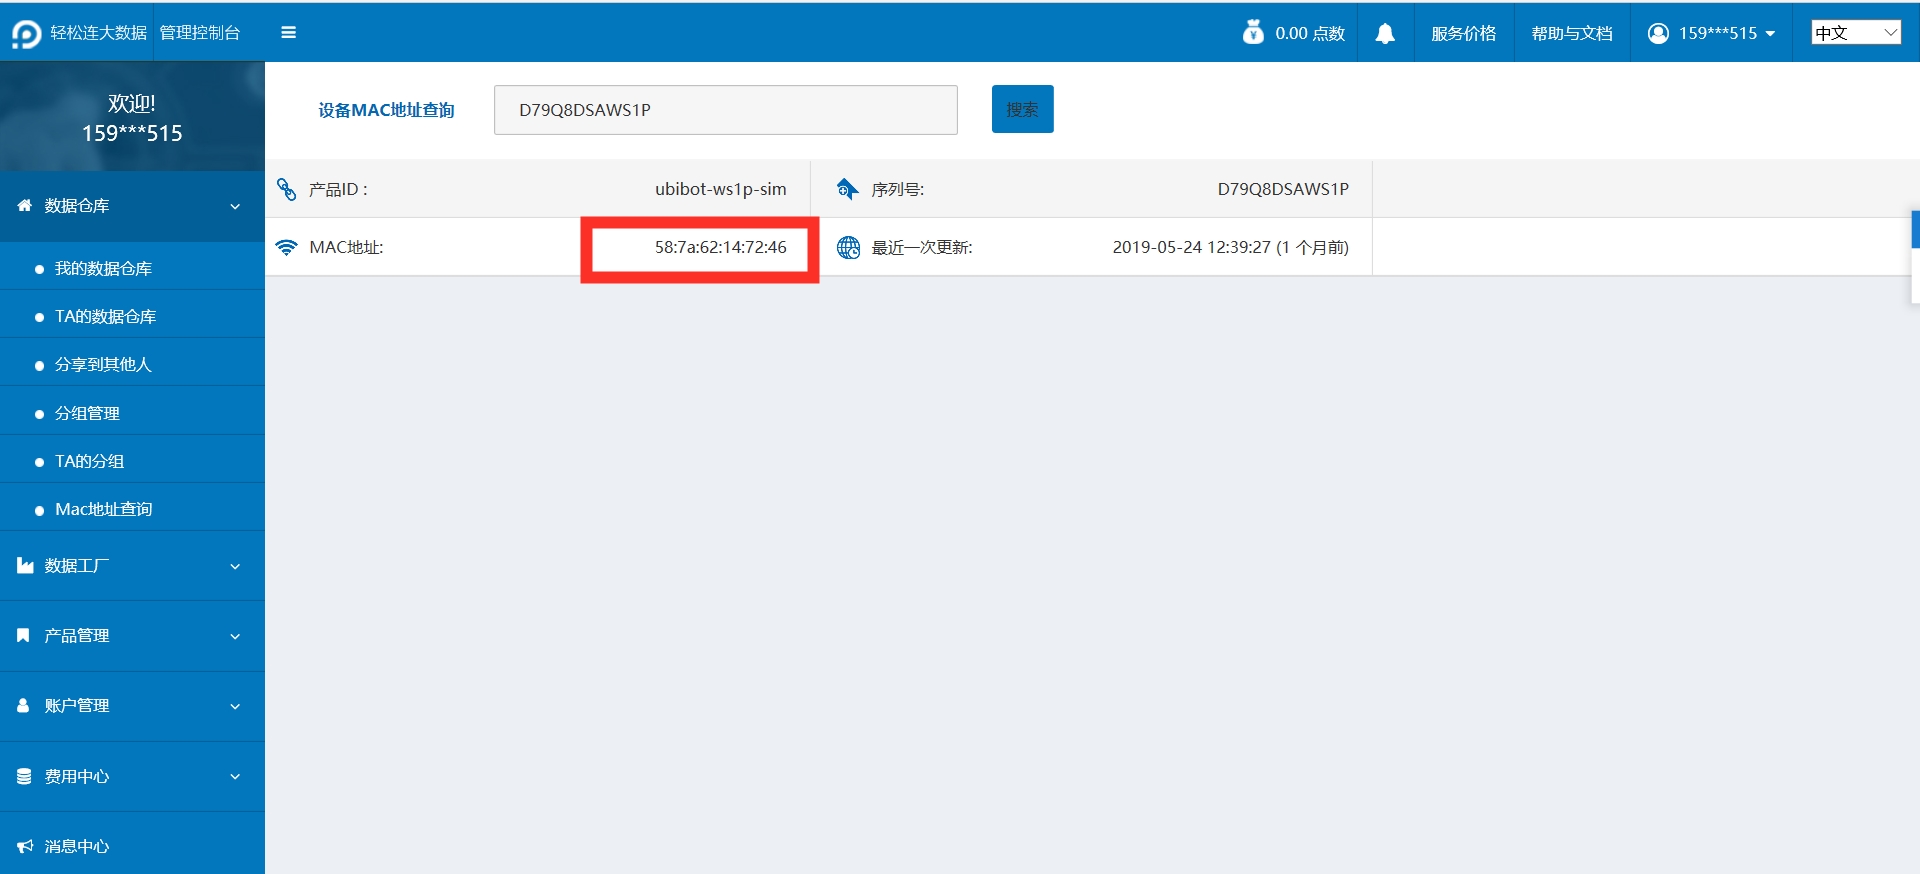Click the product ID link icon

coord(287,189)
